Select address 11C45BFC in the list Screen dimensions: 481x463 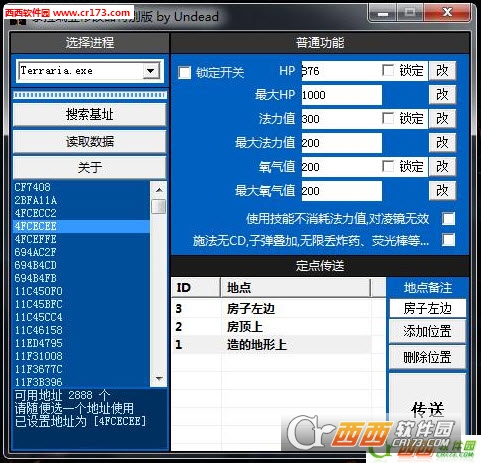(x=81, y=304)
